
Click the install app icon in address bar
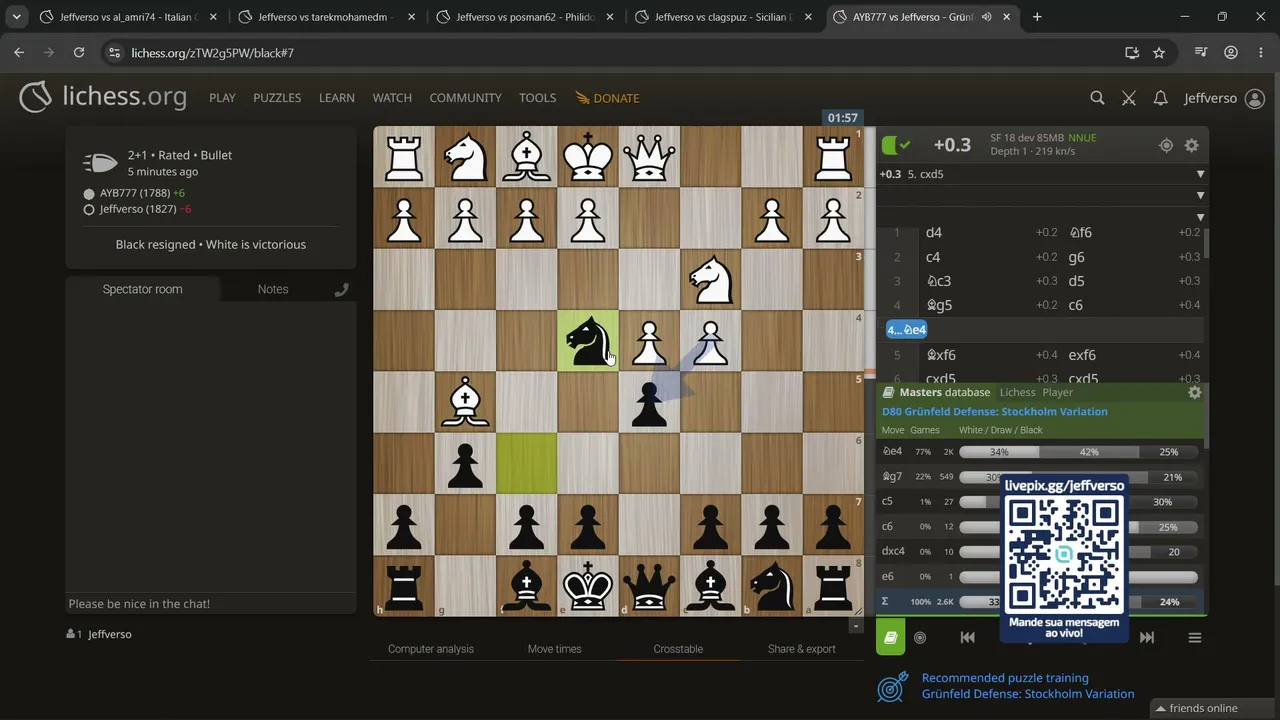[1132, 52]
